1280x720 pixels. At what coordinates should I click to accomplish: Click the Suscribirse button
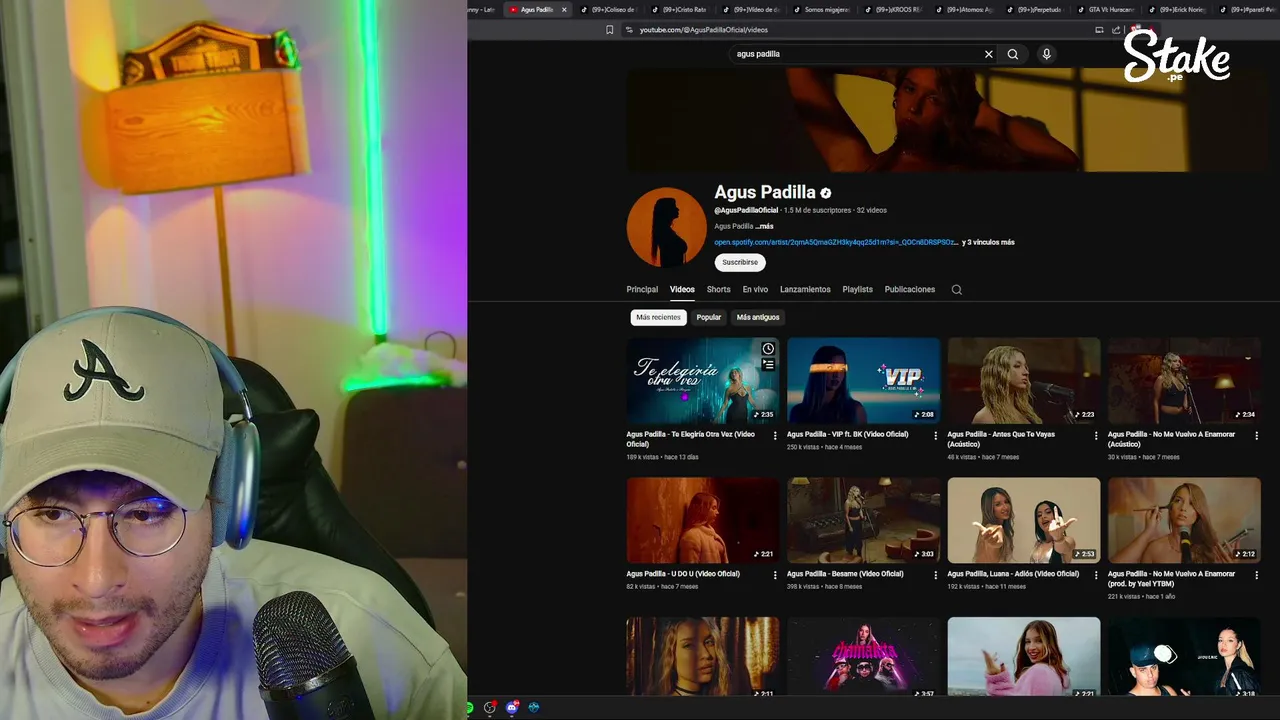[740, 262]
